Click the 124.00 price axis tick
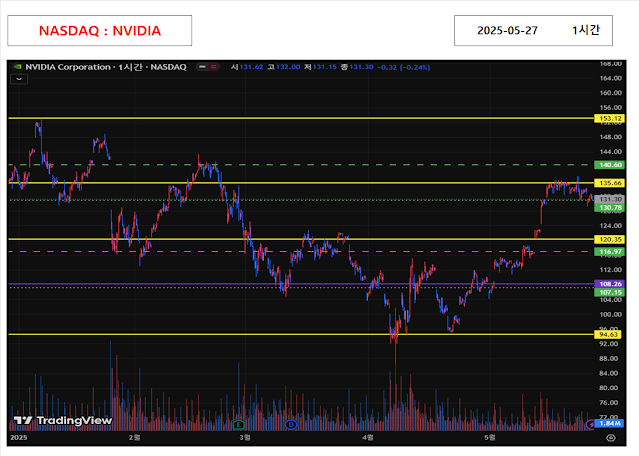This screenshot has width=639, height=456. [610, 225]
